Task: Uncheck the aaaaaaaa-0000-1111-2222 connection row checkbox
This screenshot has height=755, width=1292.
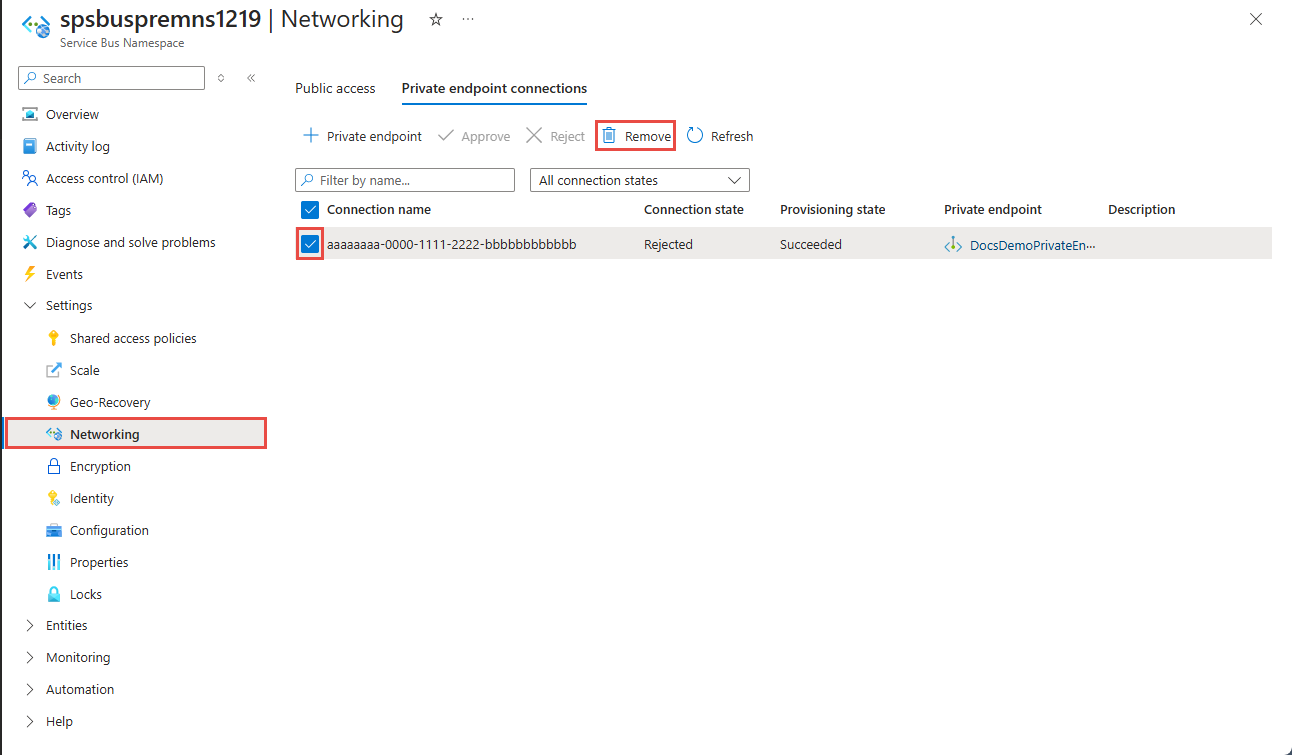Action: click(x=310, y=244)
